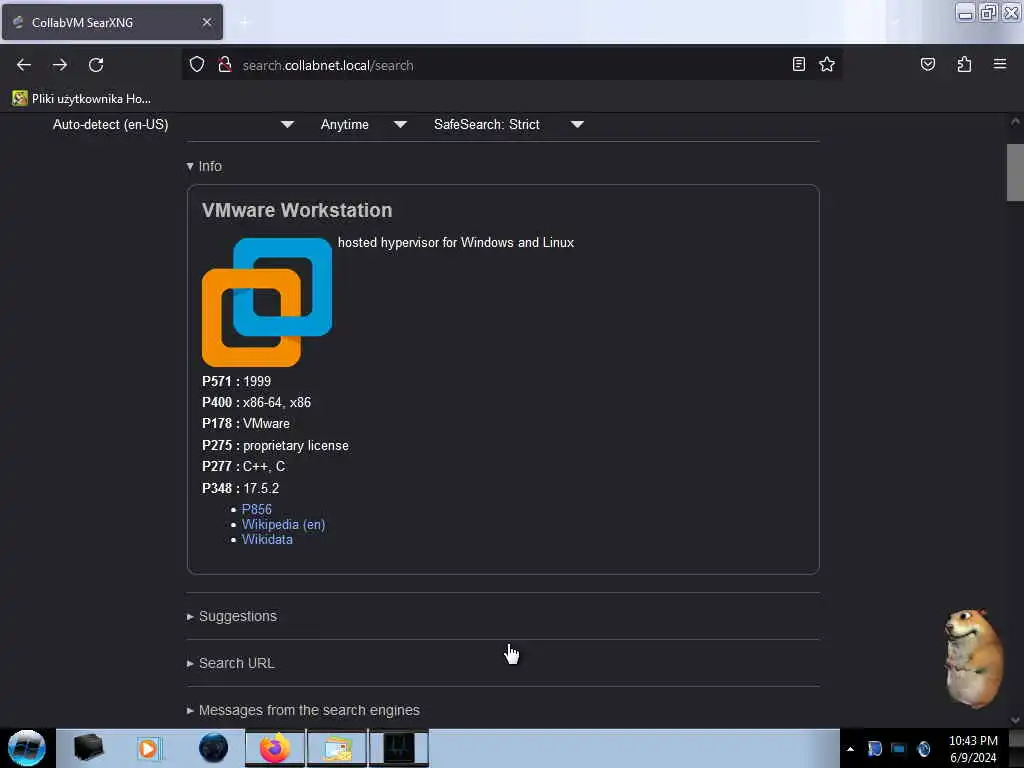Open a new tab with plus button

point(245,23)
